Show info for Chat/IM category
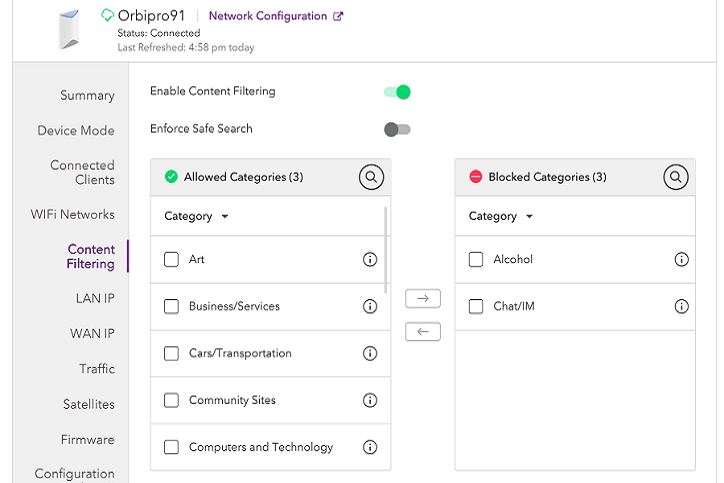This screenshot has height=483, width=724. click(x=682, y=307)
